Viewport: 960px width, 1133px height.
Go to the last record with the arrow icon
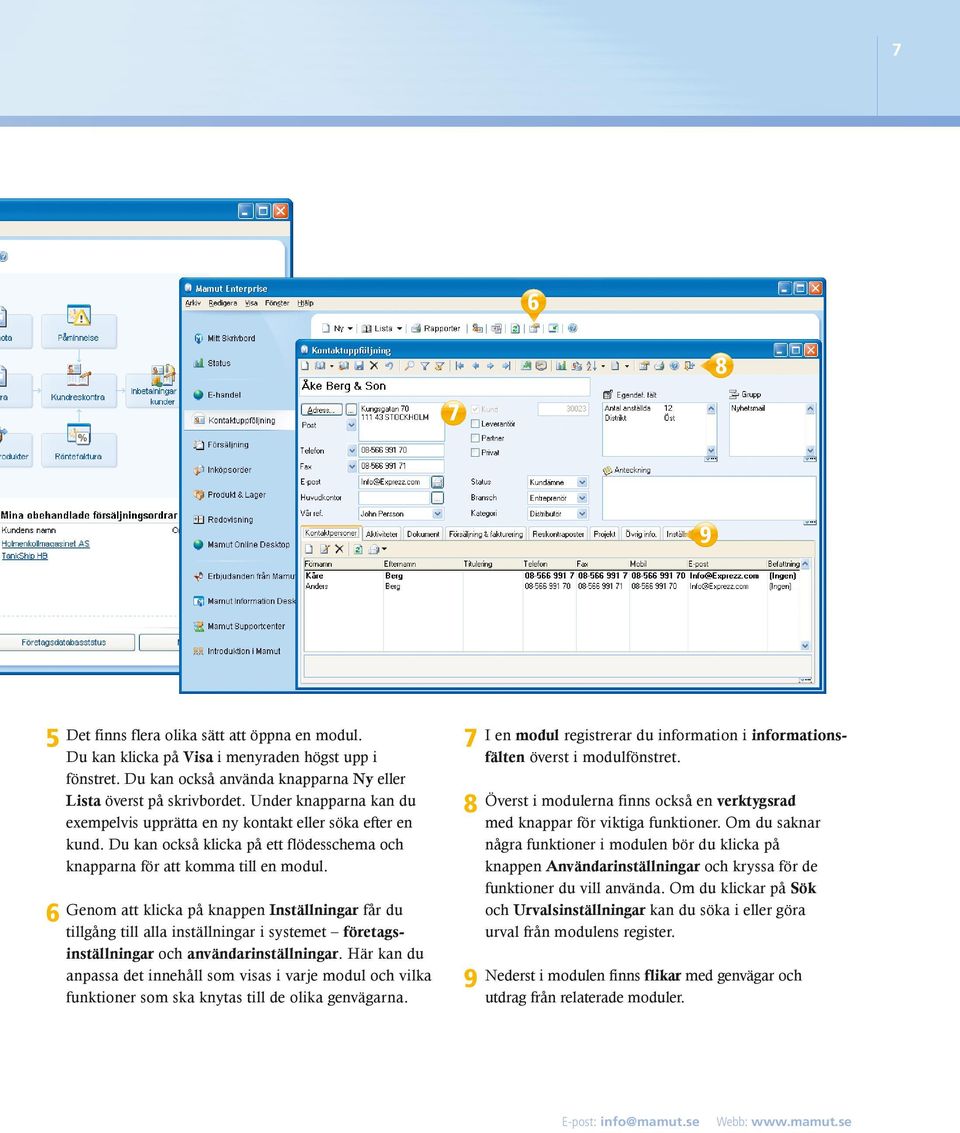click(506, 366)
